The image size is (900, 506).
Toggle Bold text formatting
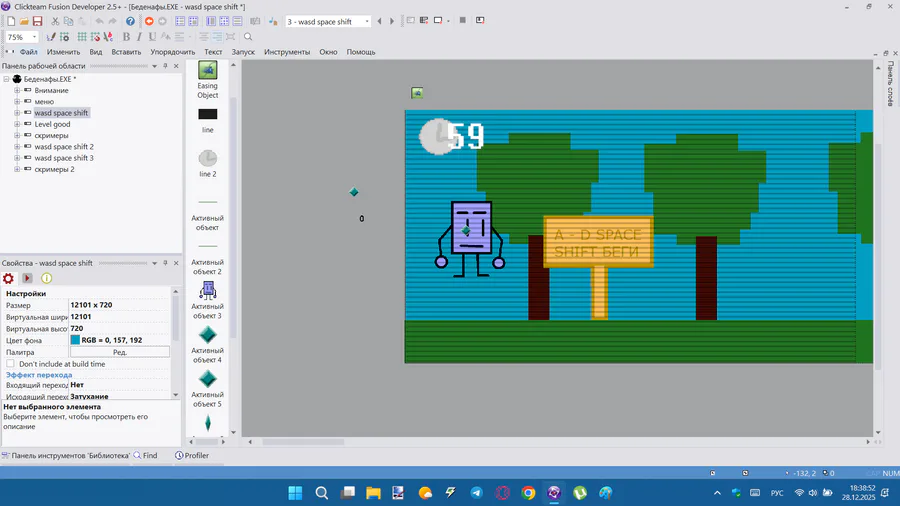click(x=126, y=37)
